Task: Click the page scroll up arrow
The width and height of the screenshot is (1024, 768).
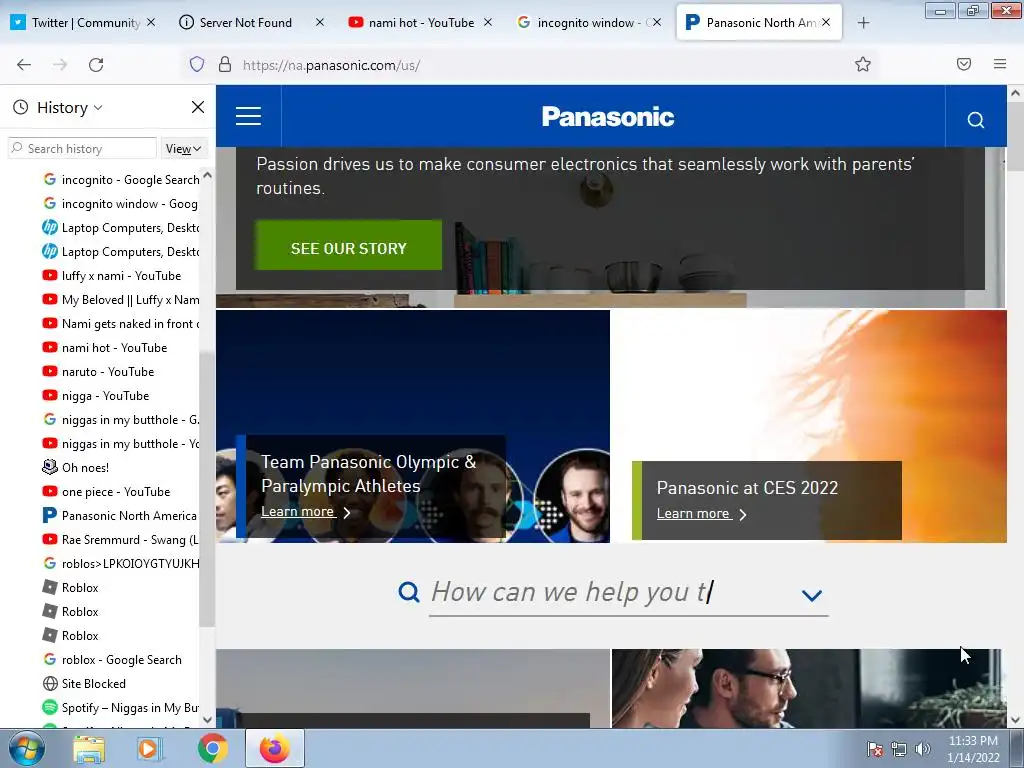Action: pos(1015,93)
